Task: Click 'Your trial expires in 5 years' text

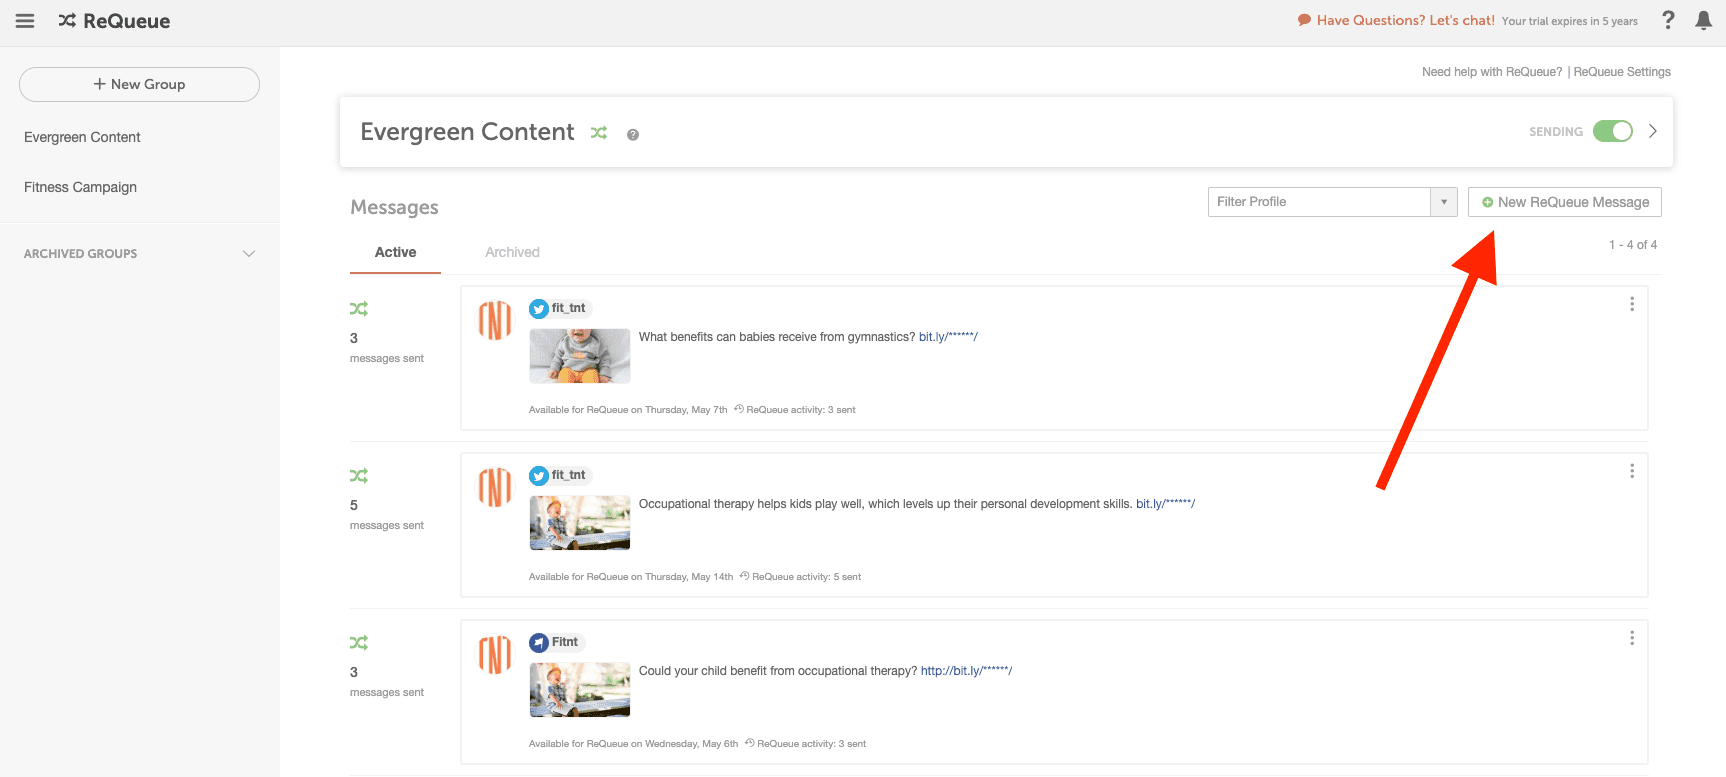Action: coord(1570,21)
